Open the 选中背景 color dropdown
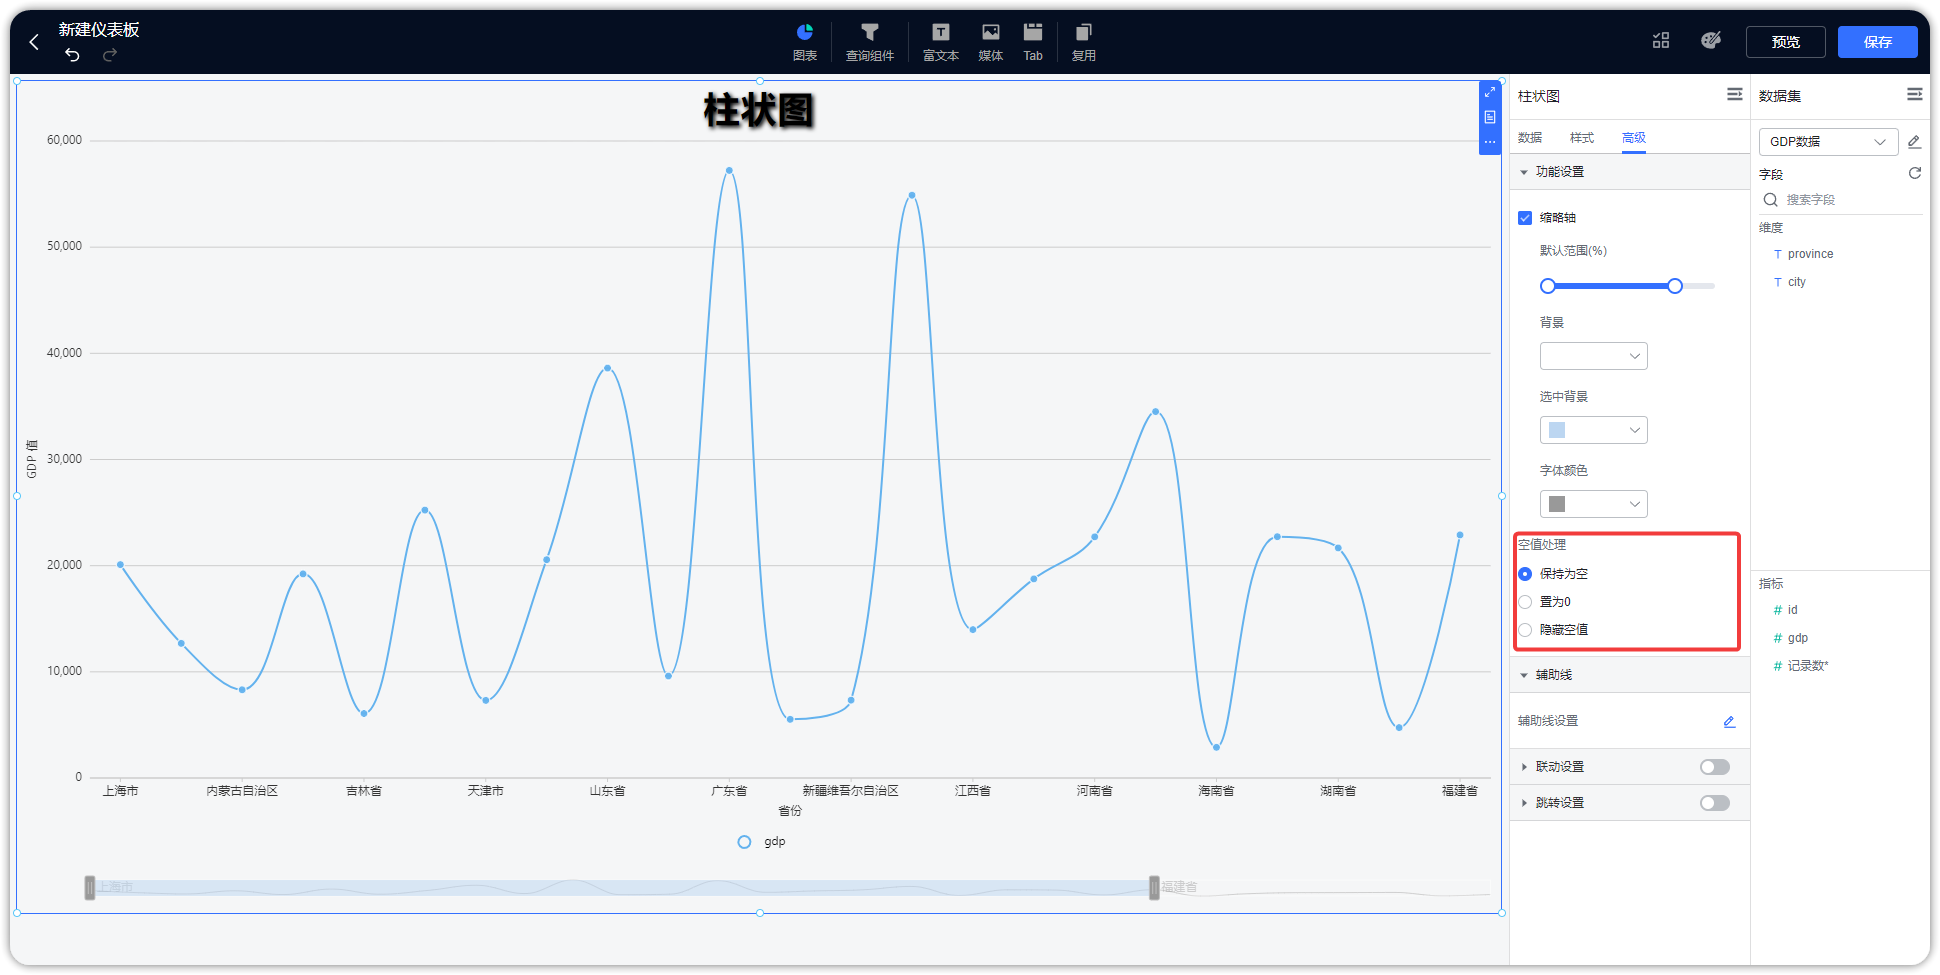This screenshot has width=1940, height=975. tap(1594, 430)
